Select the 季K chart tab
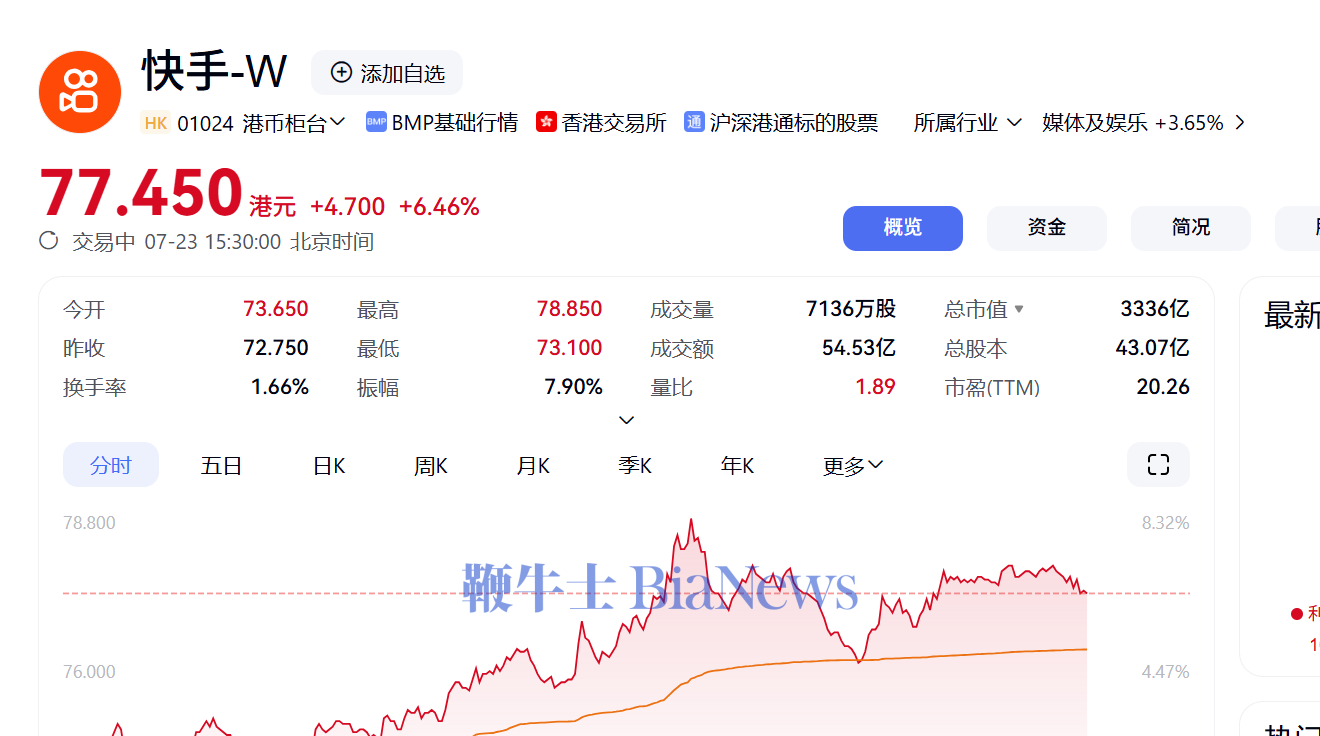 click(x=635, y=465)
